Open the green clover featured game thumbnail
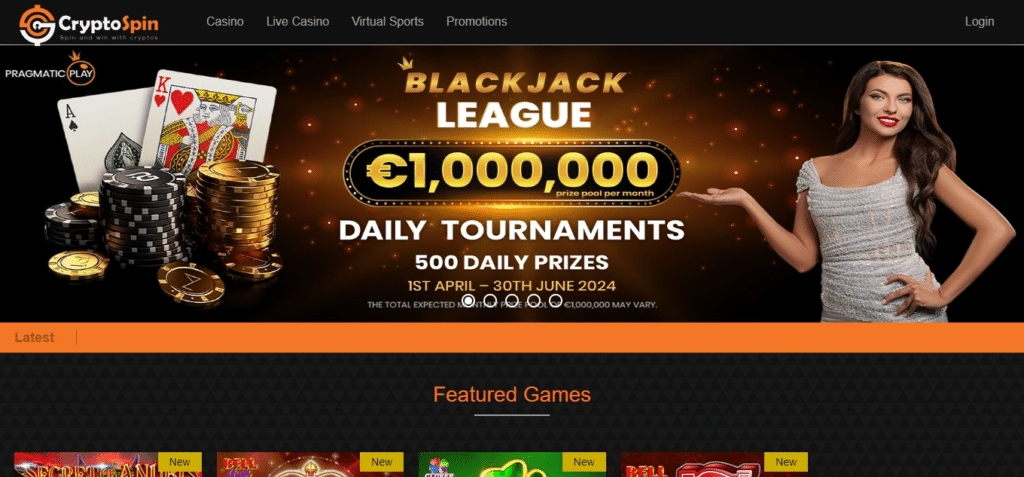The height and width of the screenshot is (477, 1024). point(512,465)
